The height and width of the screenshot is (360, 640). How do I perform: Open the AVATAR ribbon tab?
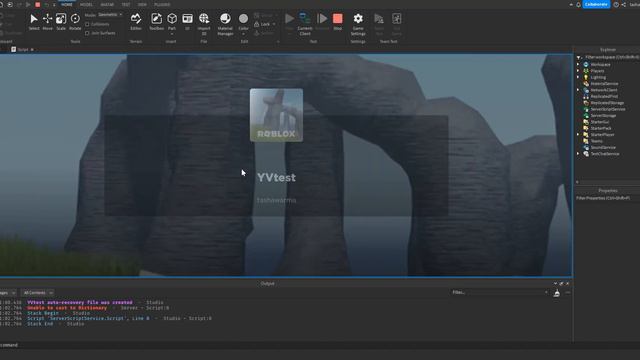coord(107,4)
